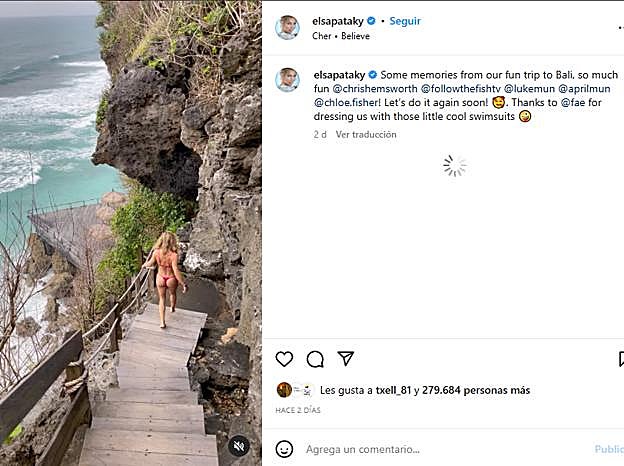Open elsapataky's header profile picture
The width and height of the screenshot is (624, 466).
click(x=287, y=27)
